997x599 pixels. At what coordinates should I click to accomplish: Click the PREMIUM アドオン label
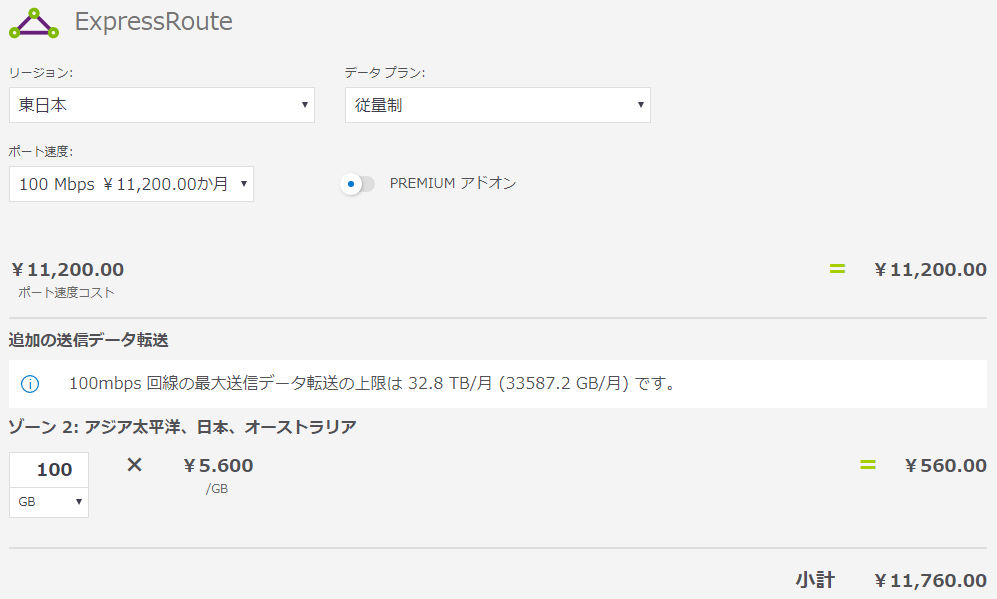(453, 184)
